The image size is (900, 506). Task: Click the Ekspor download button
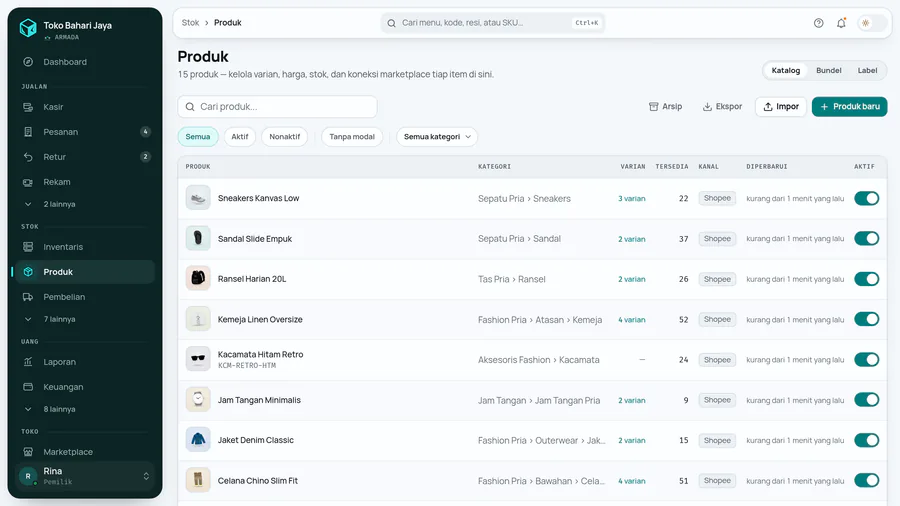point(722,107)
